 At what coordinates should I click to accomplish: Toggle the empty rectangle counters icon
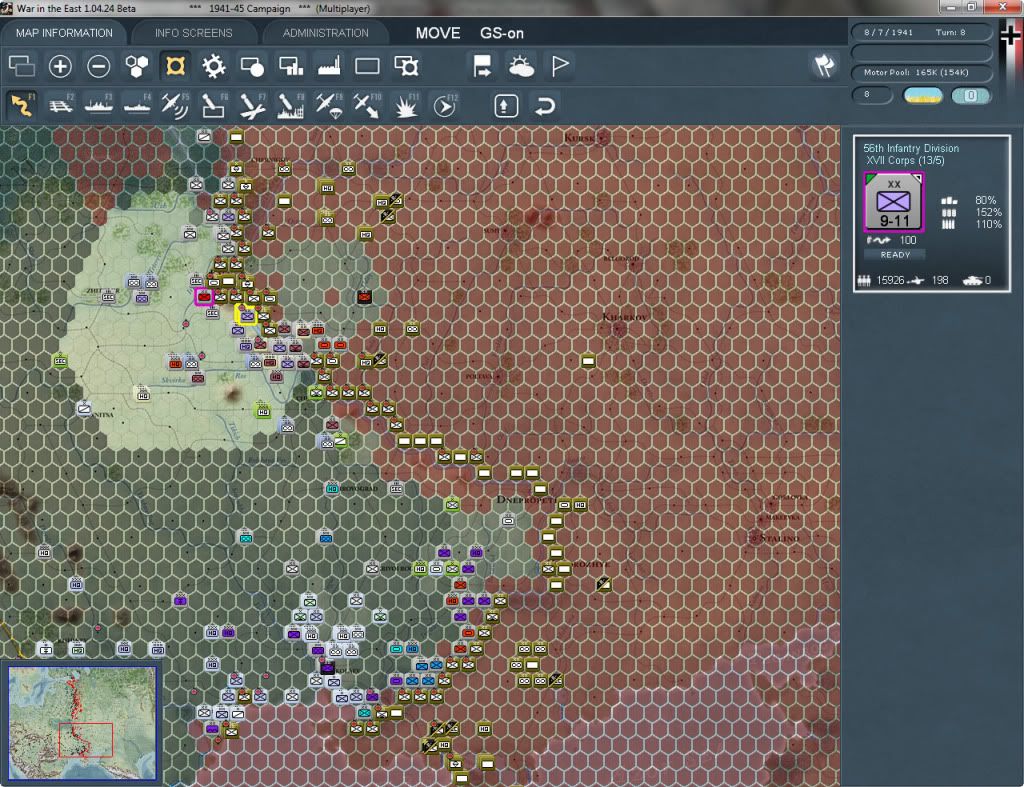[x=367, y=66]
